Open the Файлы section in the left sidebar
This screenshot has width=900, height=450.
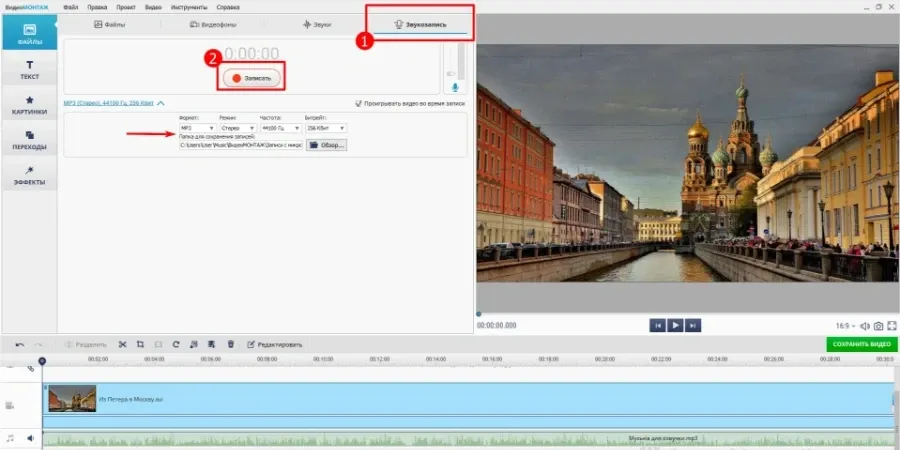29,33
